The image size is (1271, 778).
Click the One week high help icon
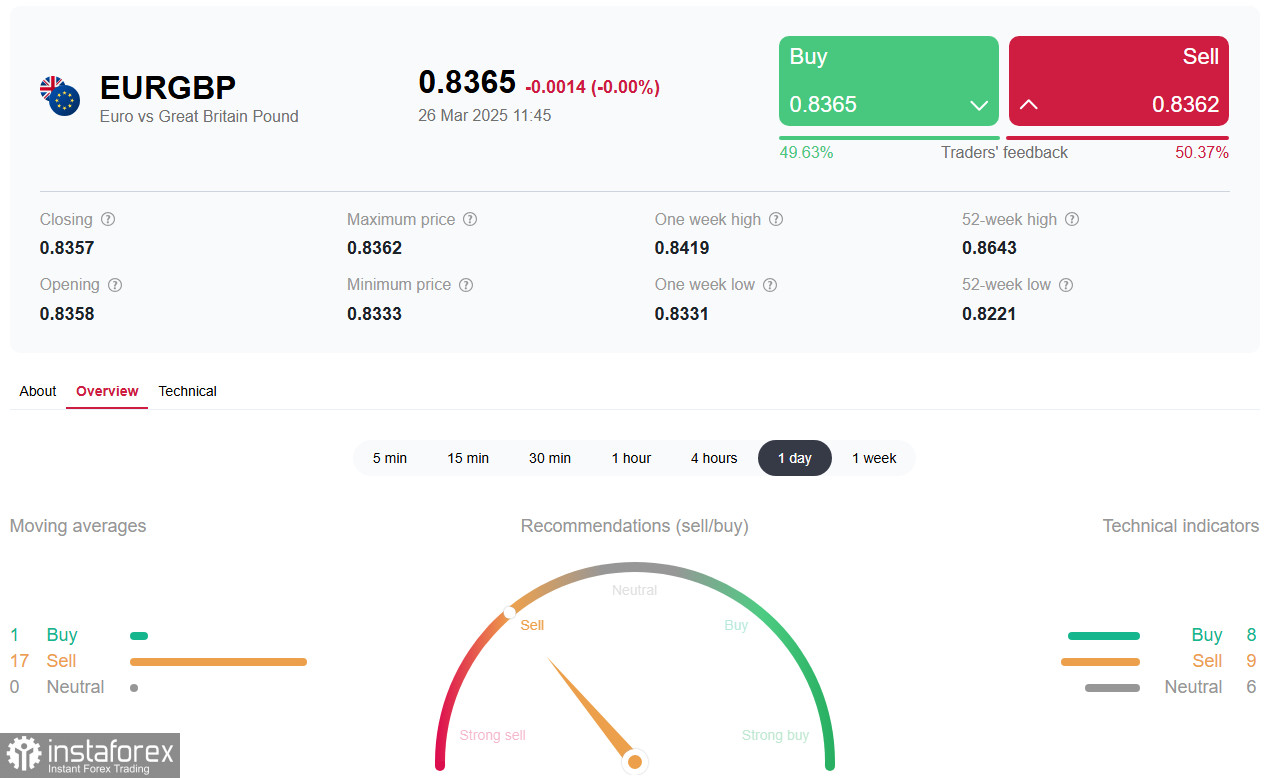(776, 220)
